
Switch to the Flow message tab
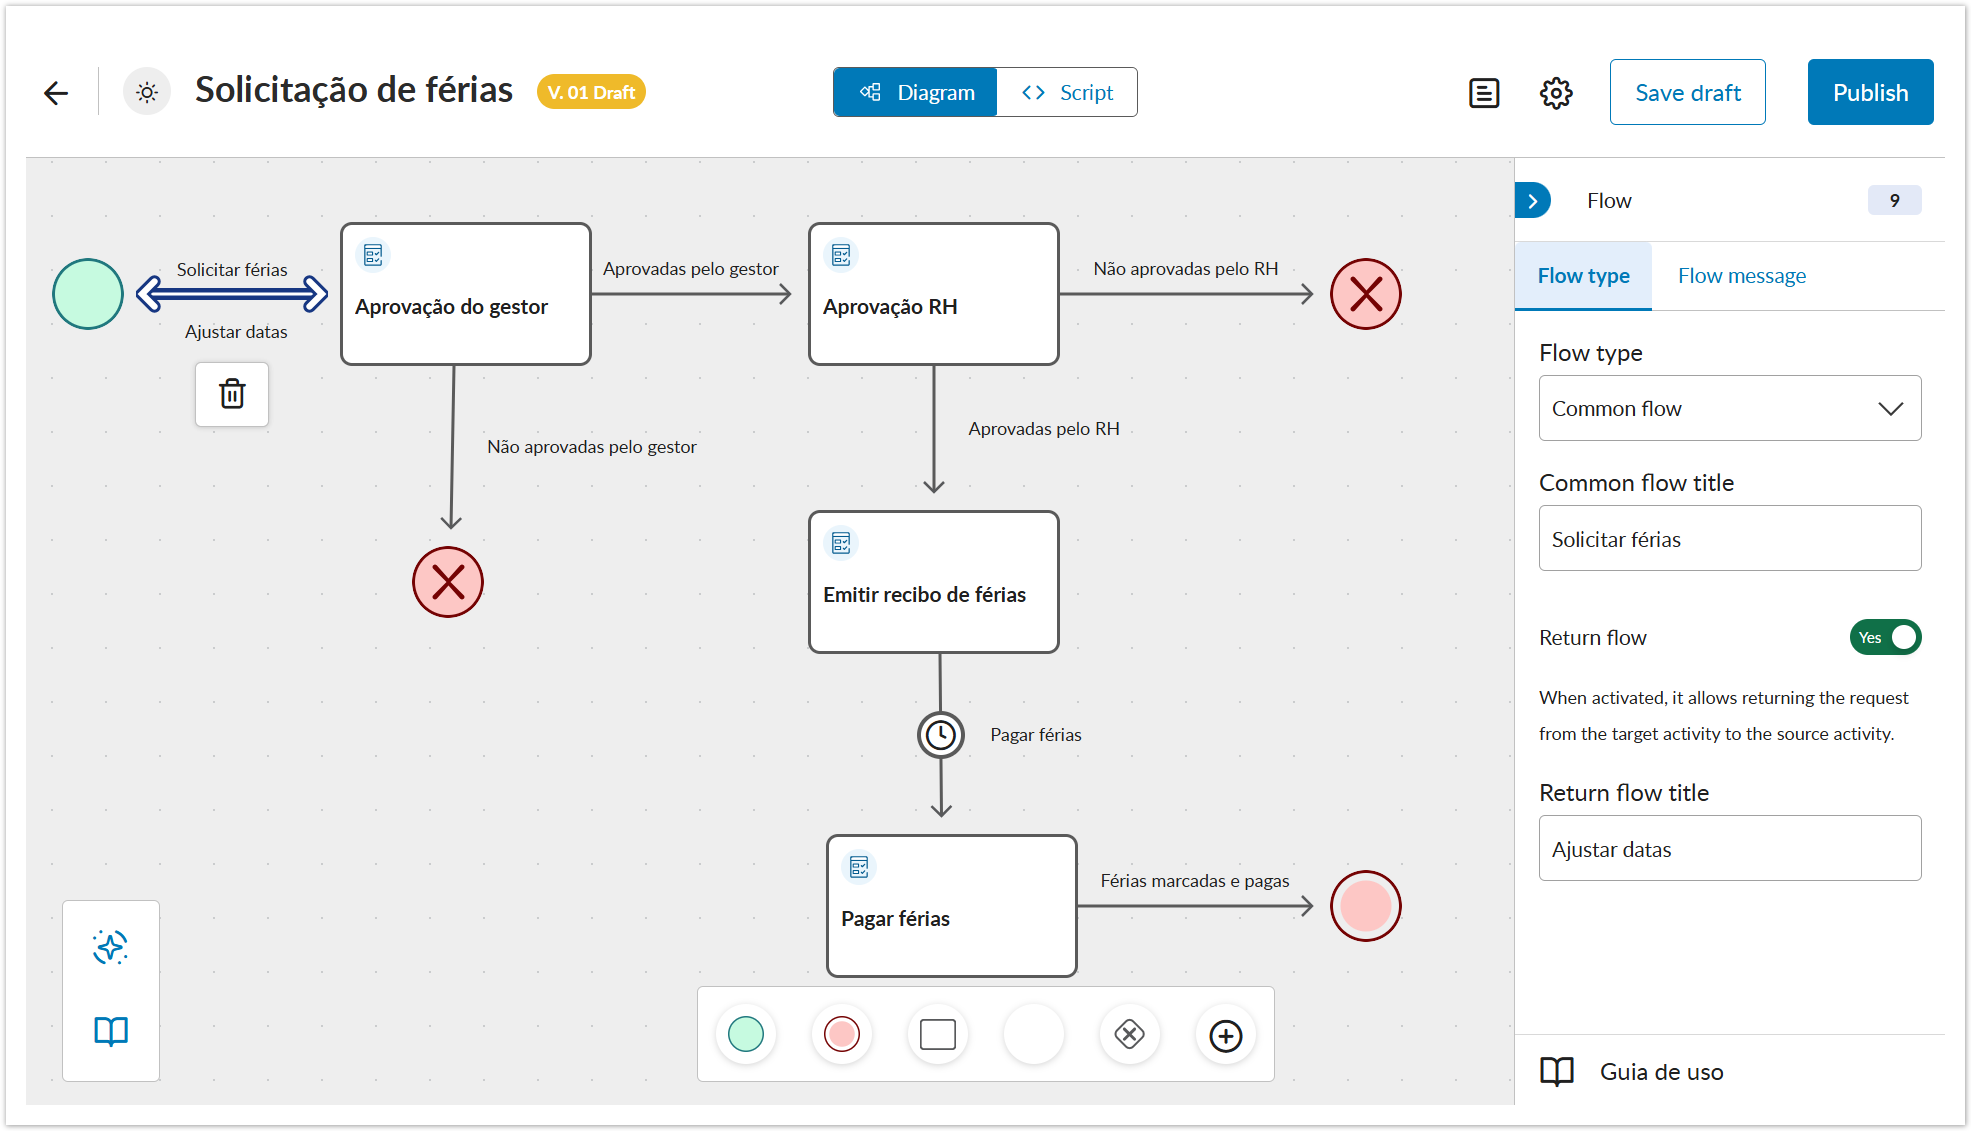[x=1742, y=276]
